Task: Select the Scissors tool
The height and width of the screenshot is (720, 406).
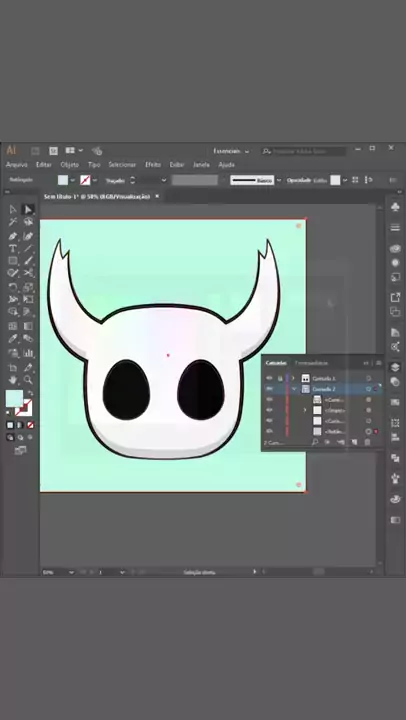Action: coord(28,273)
